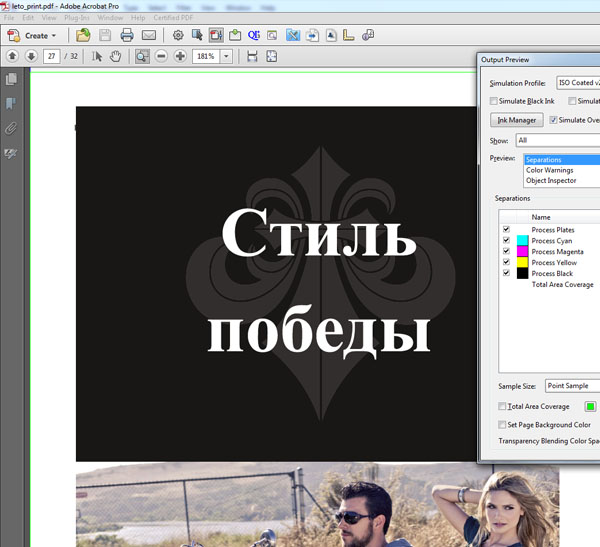The height and width of the screenshot is (547, 600).
Task: Click the page stamp icon
Action: tap(331, 35)
